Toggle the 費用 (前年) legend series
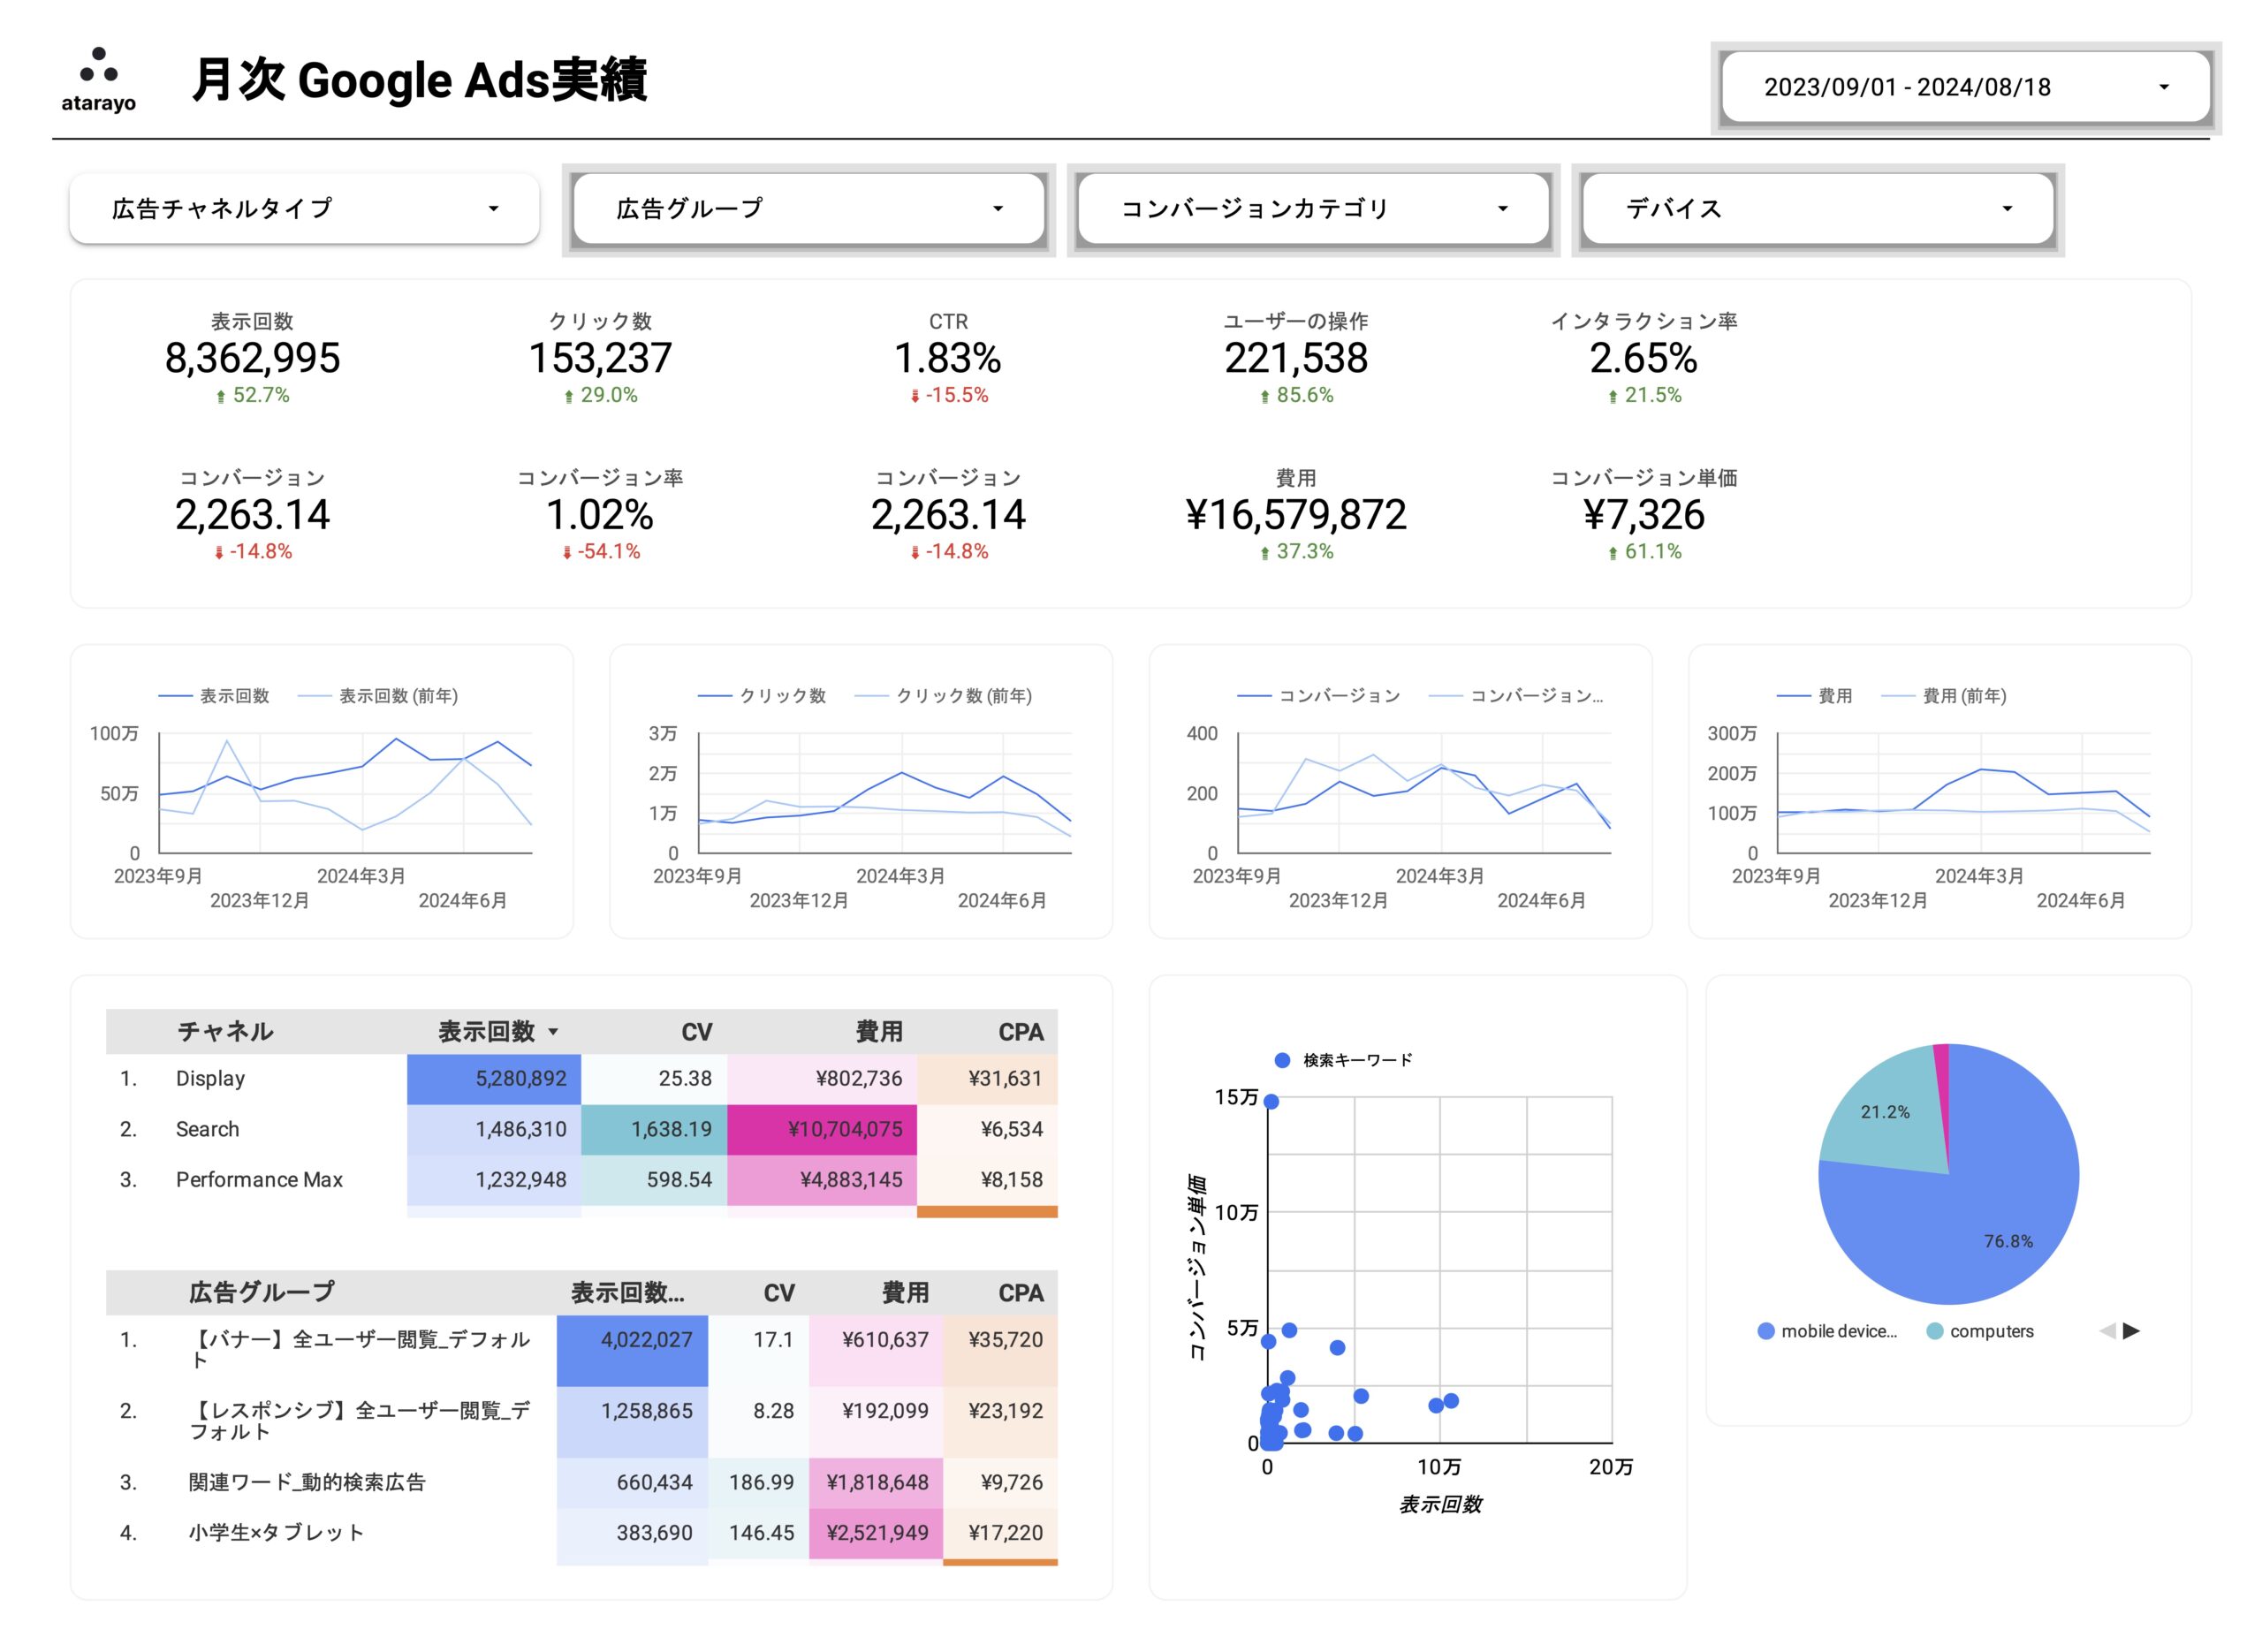 1963,696
